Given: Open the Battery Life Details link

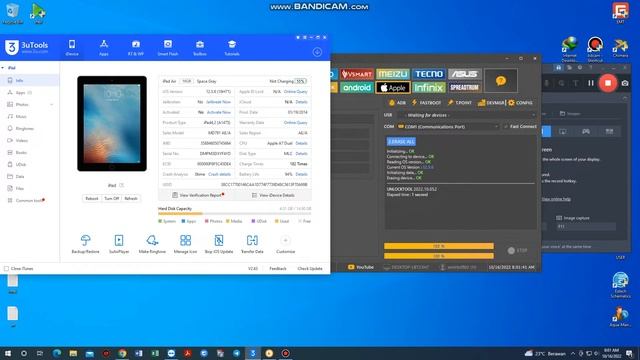Looking at the screenshot, I should click(302, 174).
